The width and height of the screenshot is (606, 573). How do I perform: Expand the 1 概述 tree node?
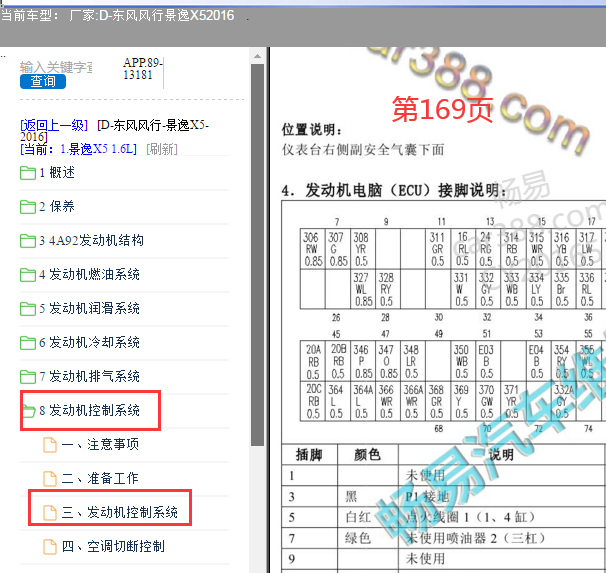point(57,173)
